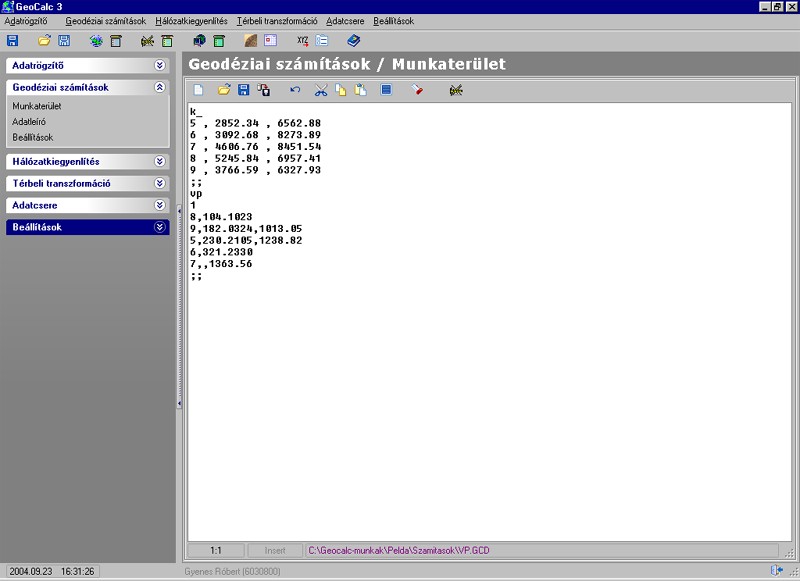The height and width of the screenshot is (581, 800).
Task: Select Munkaterület in the sidebar
Action: point(37,106)
